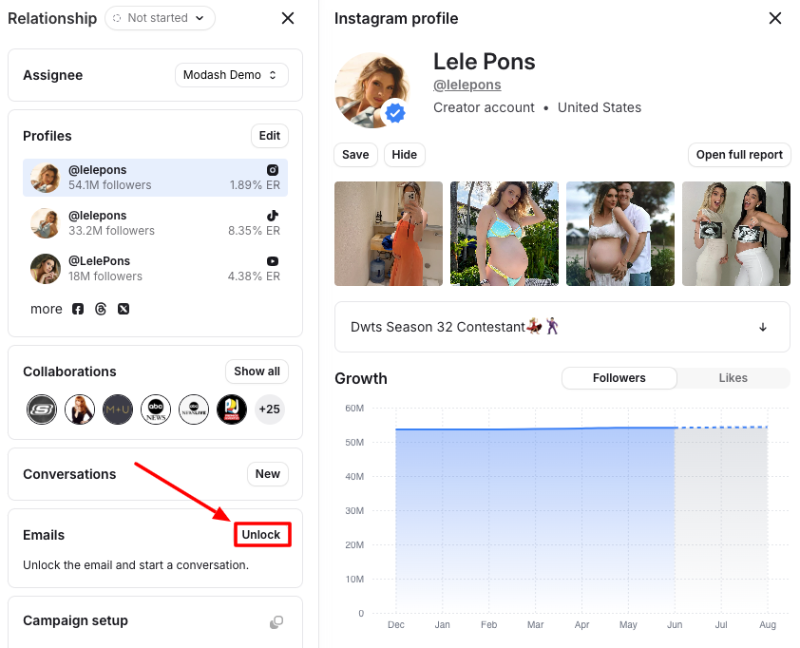This screenshot has height=648, width=800.
Task: Select the @LelePons YouTube profile row
Action: click(155, 268)
